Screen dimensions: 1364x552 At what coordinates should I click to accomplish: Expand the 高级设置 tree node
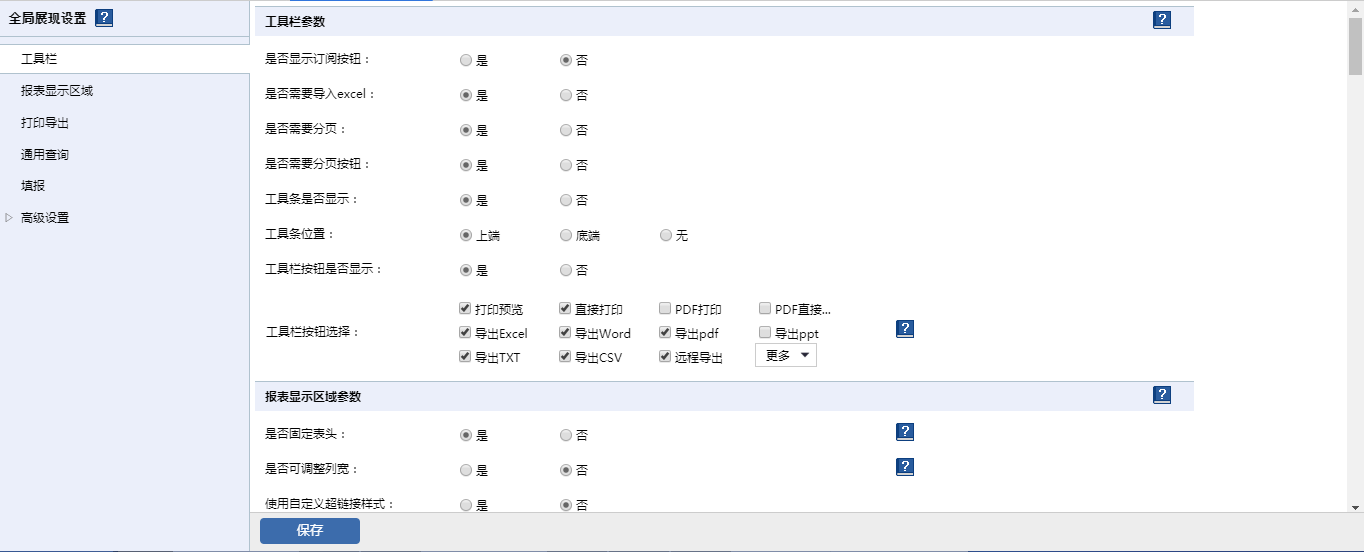pyautogui.click(x=10, y=218)
